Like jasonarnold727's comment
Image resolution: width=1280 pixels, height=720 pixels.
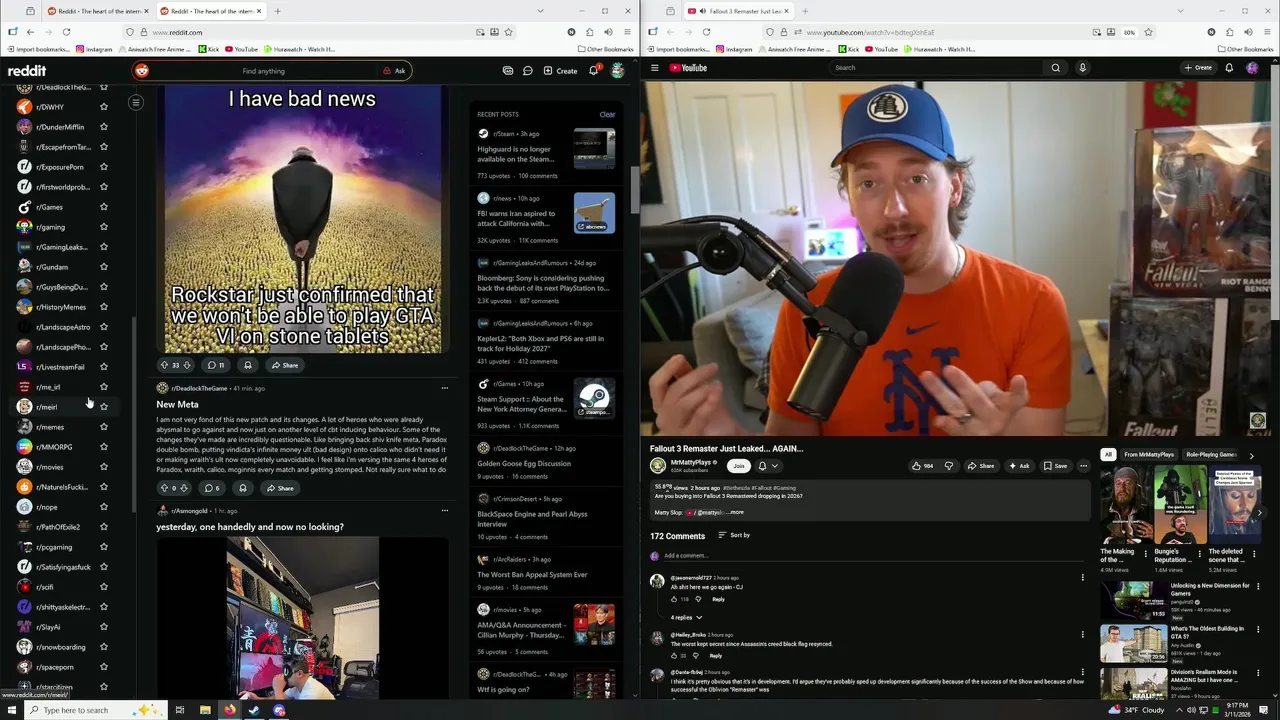click(673, 599)
